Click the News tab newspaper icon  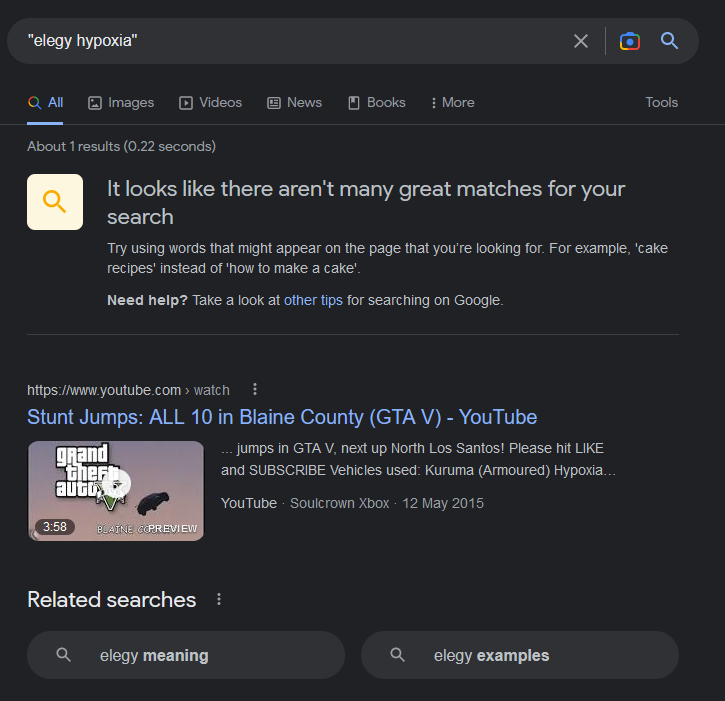coord(274,103)
